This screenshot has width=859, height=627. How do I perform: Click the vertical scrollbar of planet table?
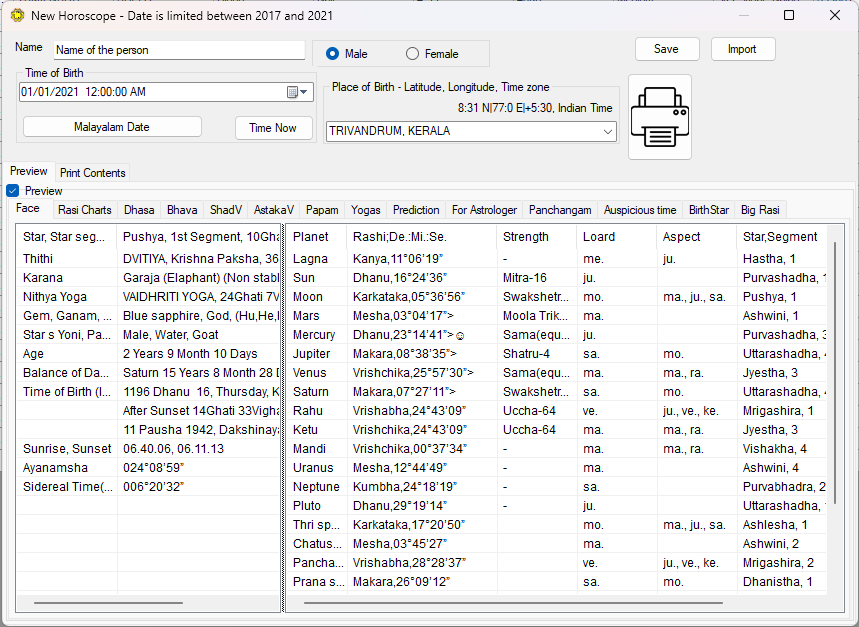click(x=835, y=372)
